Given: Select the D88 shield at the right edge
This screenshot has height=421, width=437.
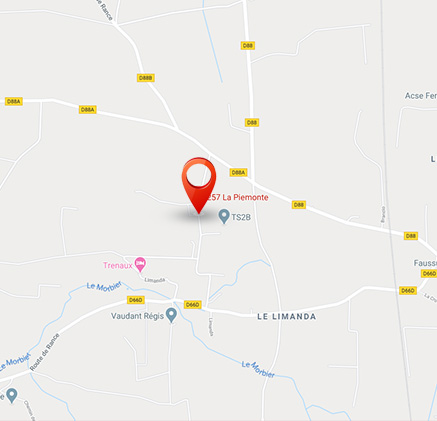Looking at the screenshot, I should click(x=411, y=236).
